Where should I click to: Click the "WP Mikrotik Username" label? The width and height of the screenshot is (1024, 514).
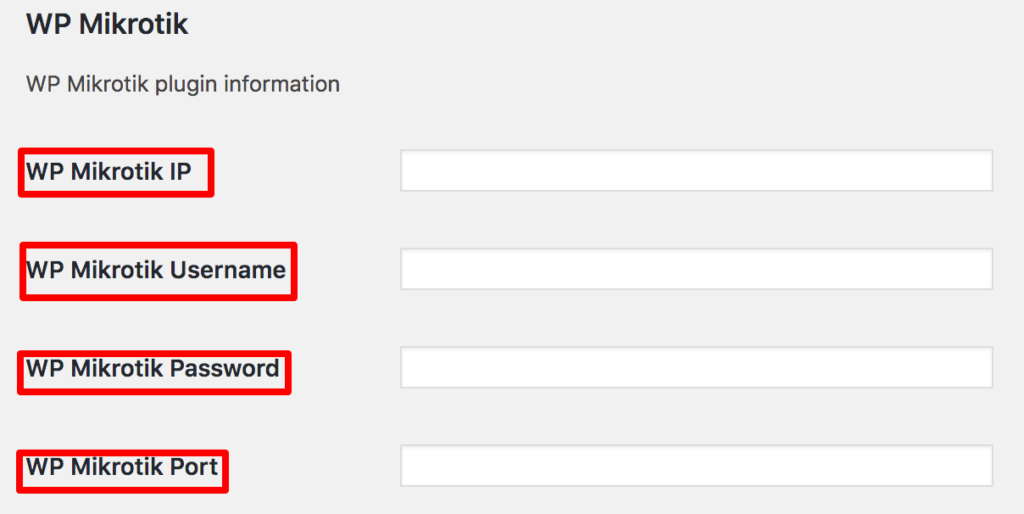click(156, 270)
